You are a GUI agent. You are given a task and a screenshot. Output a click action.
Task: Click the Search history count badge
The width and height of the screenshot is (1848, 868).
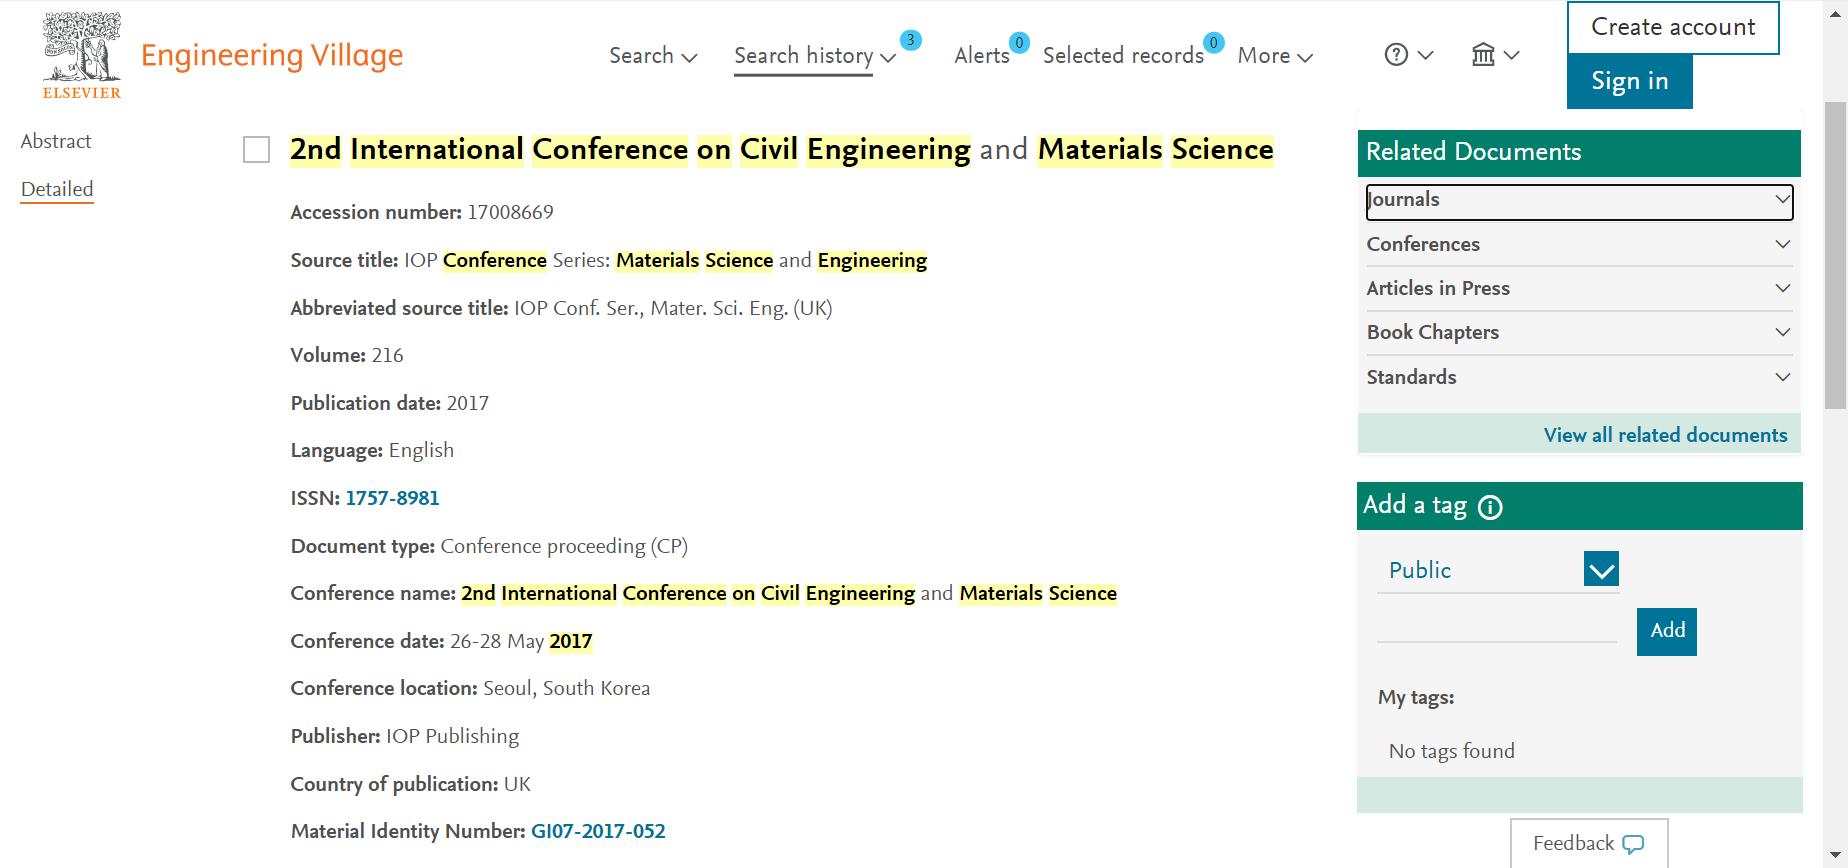[910, 40]
